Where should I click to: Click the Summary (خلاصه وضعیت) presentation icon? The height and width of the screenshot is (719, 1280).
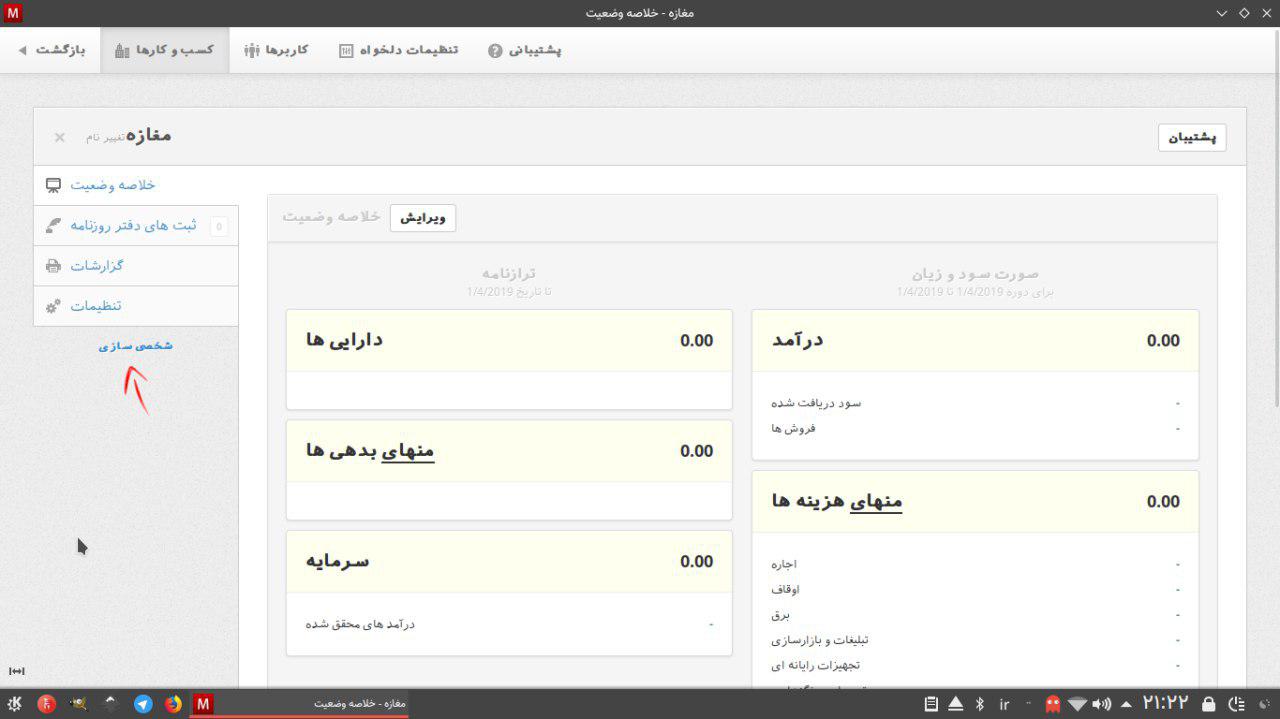click(53, 185)
